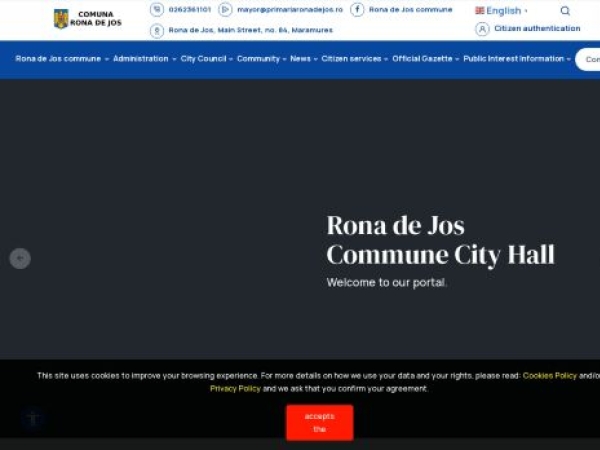The width and height of the screenshot is (600, 450).
Task: Click the 'Welcome to our portal.' text
Action: coord(386,283)
